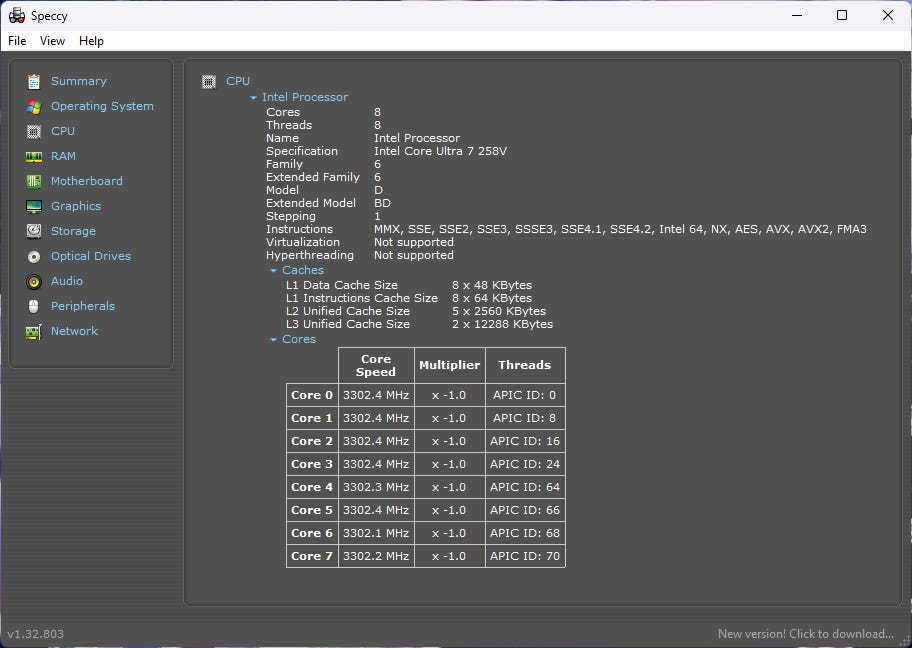Collapse the Caches section arrow

click(x=273, y=270)
